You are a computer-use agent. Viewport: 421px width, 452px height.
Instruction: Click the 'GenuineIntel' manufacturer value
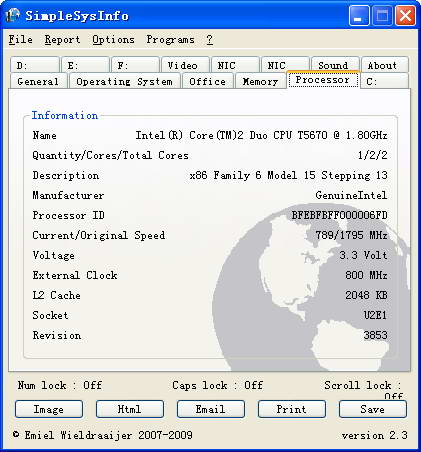coord(351,195)
